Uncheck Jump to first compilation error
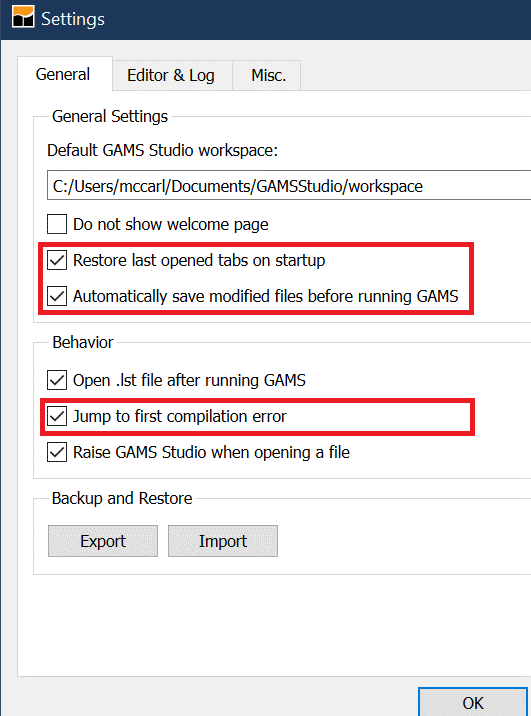 pos(57,416)
